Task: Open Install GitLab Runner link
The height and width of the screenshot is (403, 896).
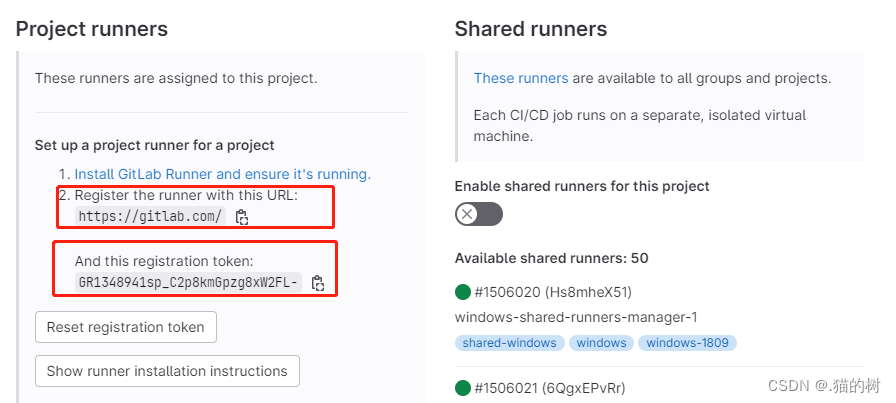Action: pyautogui.click(x=223, y=174)
